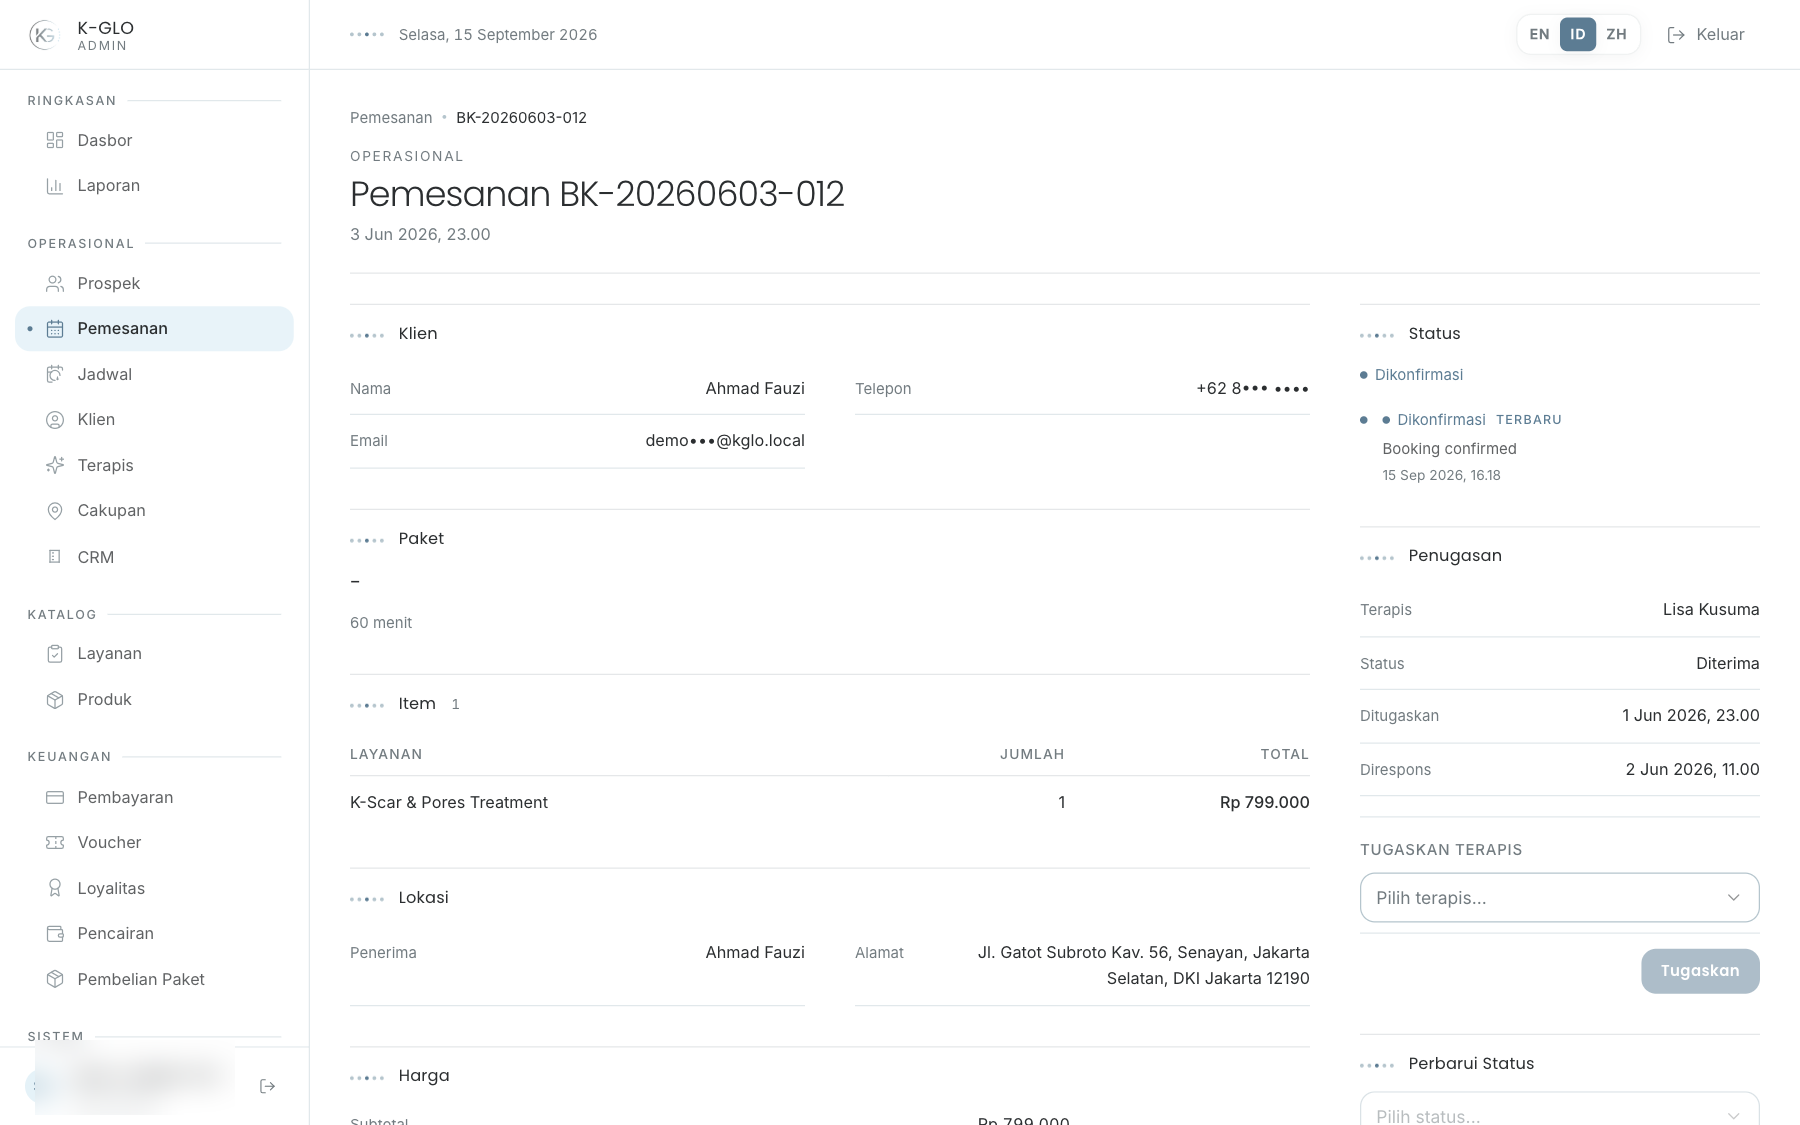Click the Klien user icon
Screen dimensions: 1800x1125
(55, 420)
